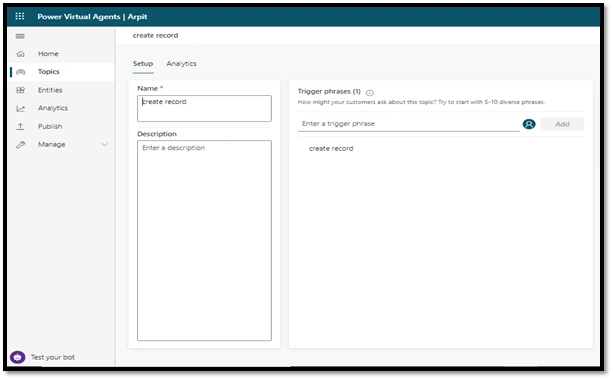Select the 'create record' trigger phrase entry
This screenshot has height=380, width=613.
331,149
